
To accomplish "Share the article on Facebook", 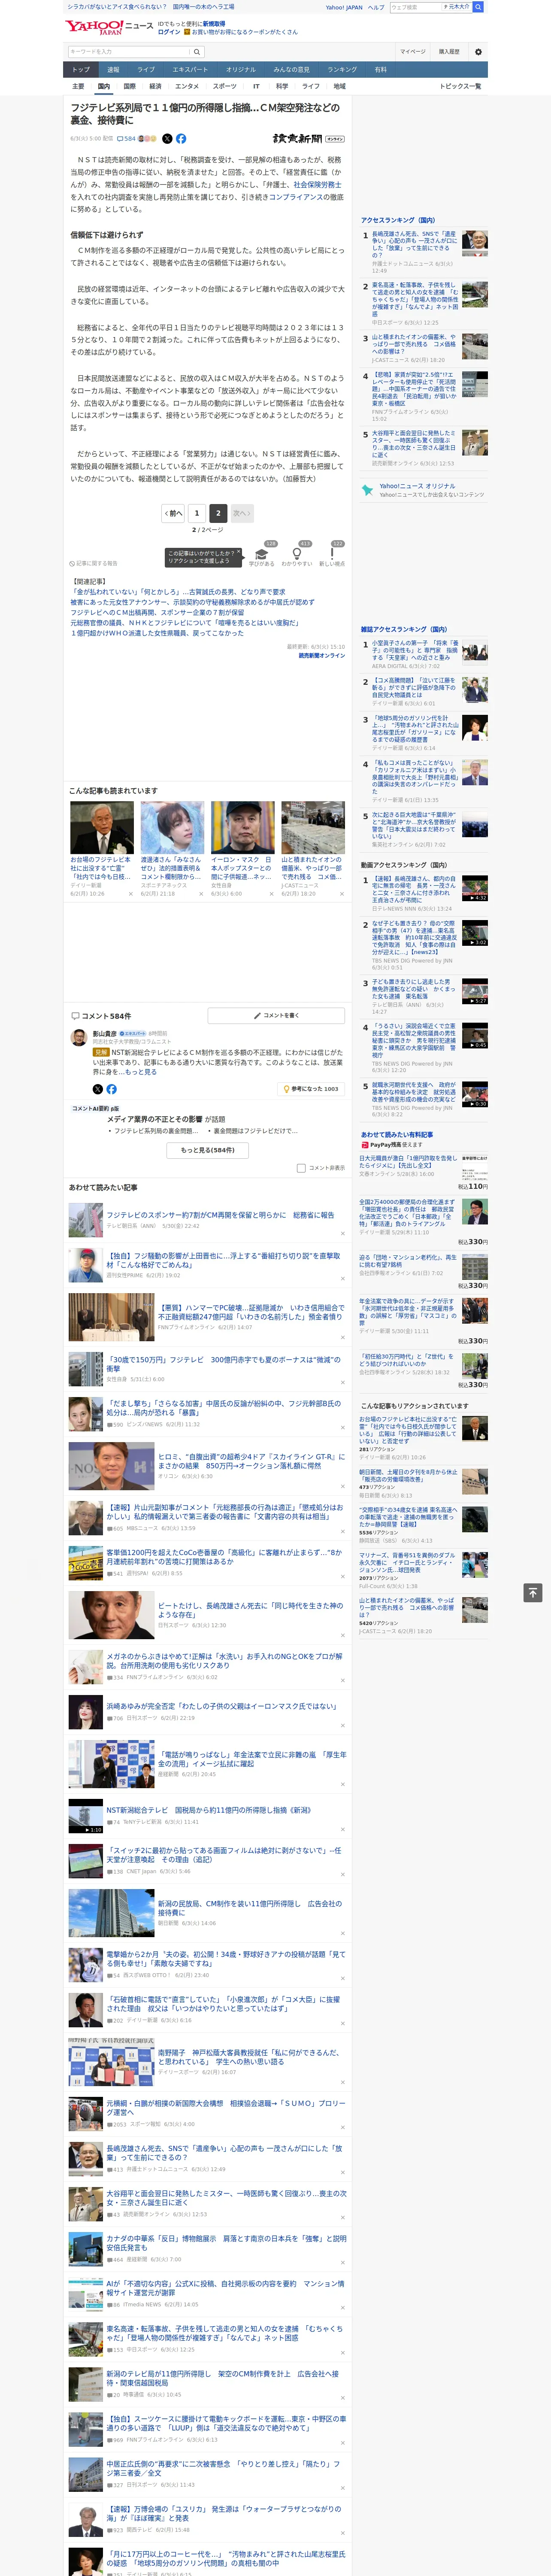I will [x=181, y=139].
